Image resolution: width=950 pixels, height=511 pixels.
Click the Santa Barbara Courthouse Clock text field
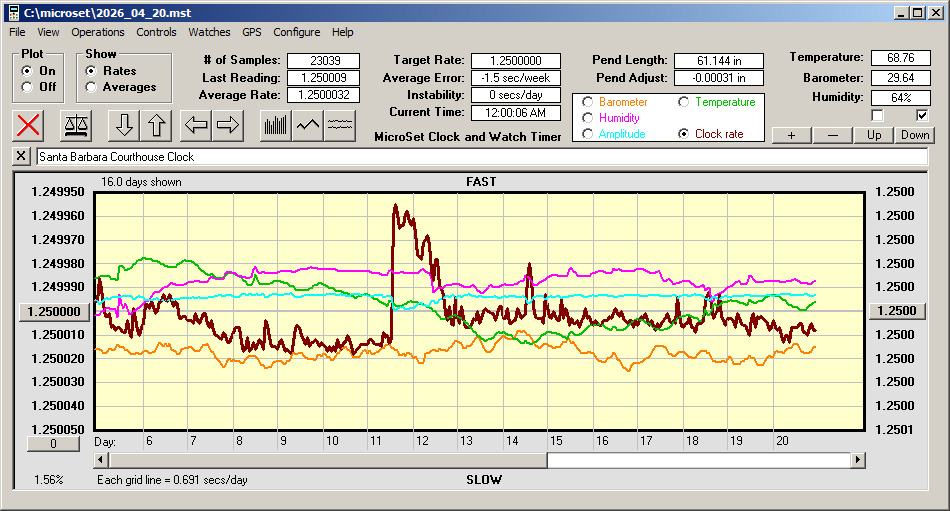click(x=480, y=157)
